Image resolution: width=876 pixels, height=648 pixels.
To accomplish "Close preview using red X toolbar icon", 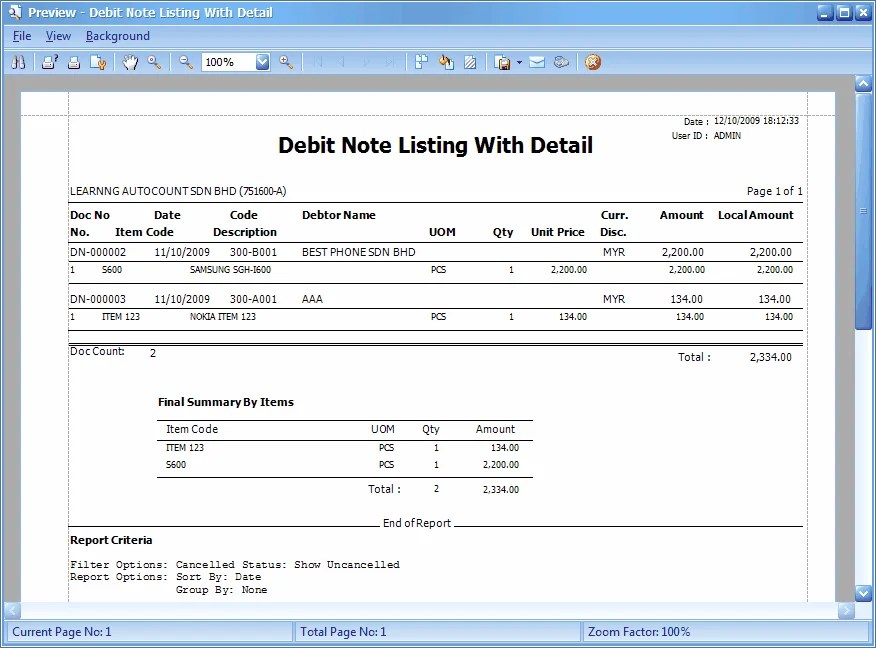I will point(592,62).
